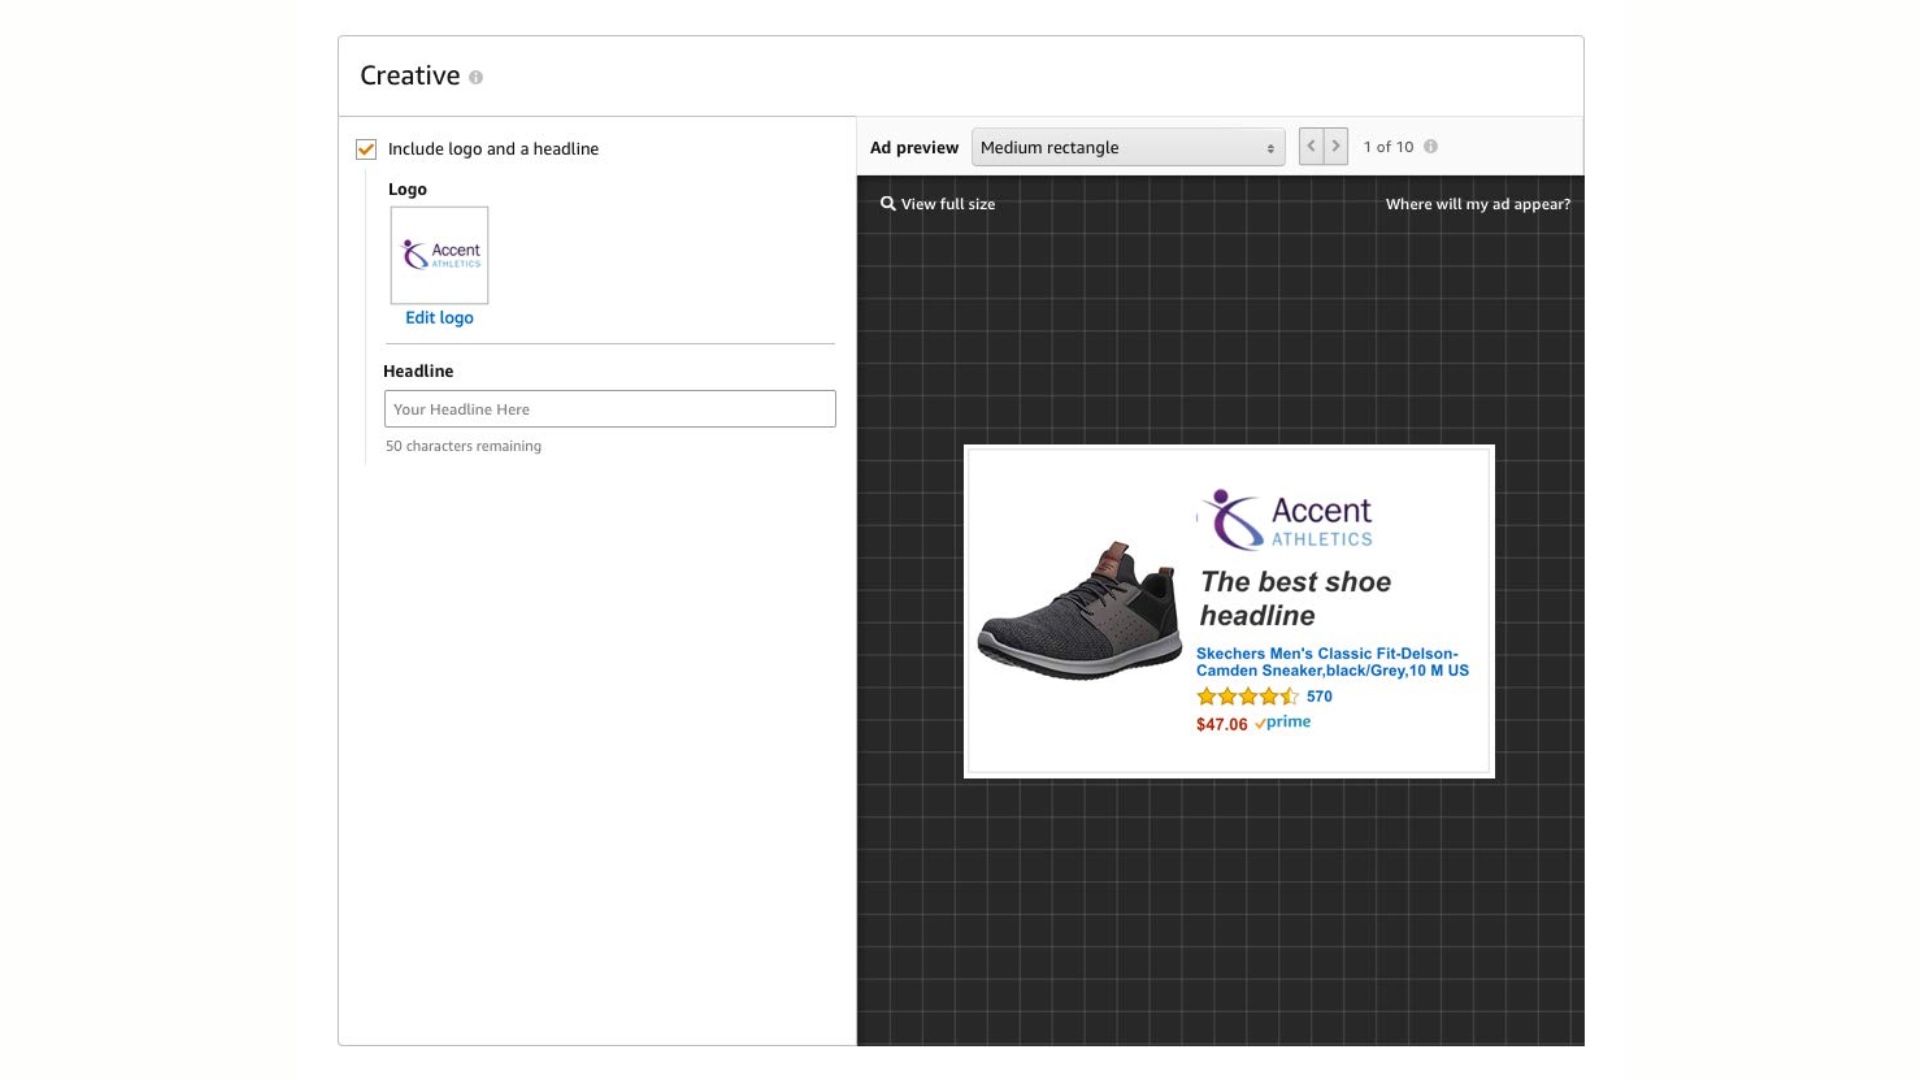Open Where will my ad appear link
This screenshot has height=1080, width=1920.
coord(1478,204)
